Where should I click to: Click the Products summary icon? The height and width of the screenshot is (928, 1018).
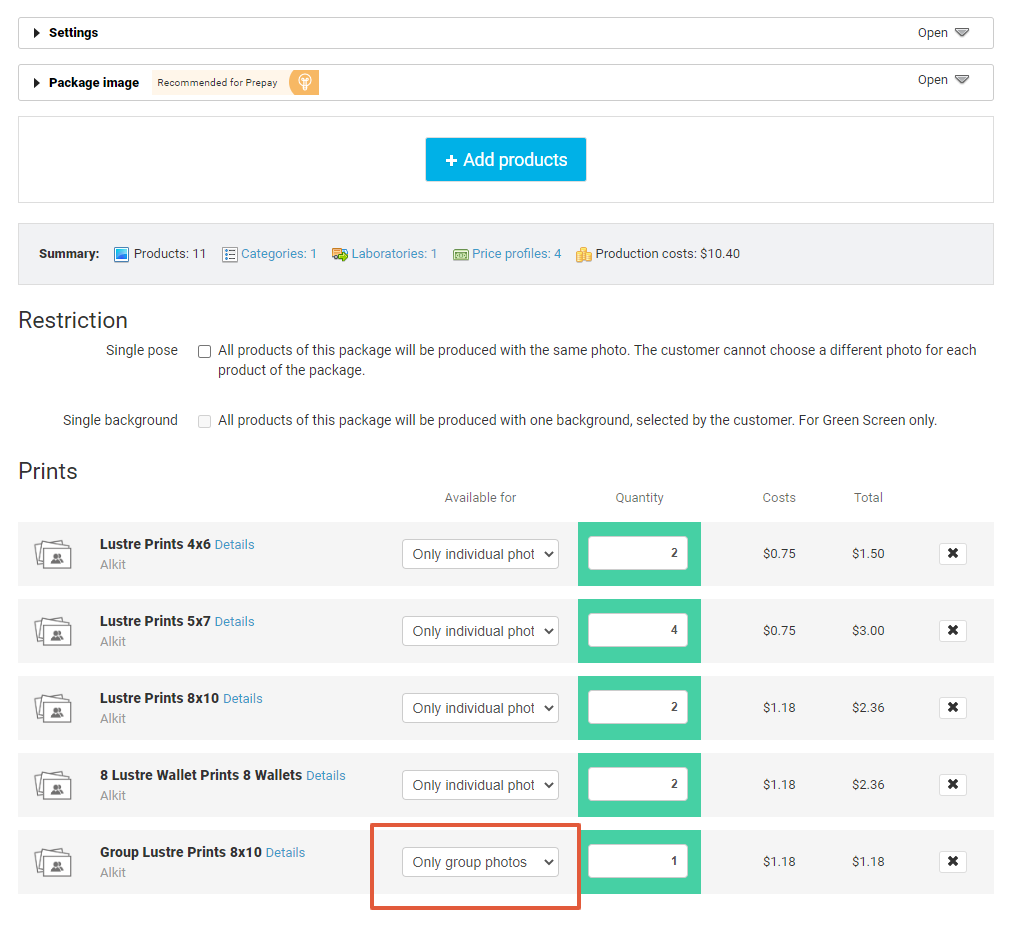(121, 255)
